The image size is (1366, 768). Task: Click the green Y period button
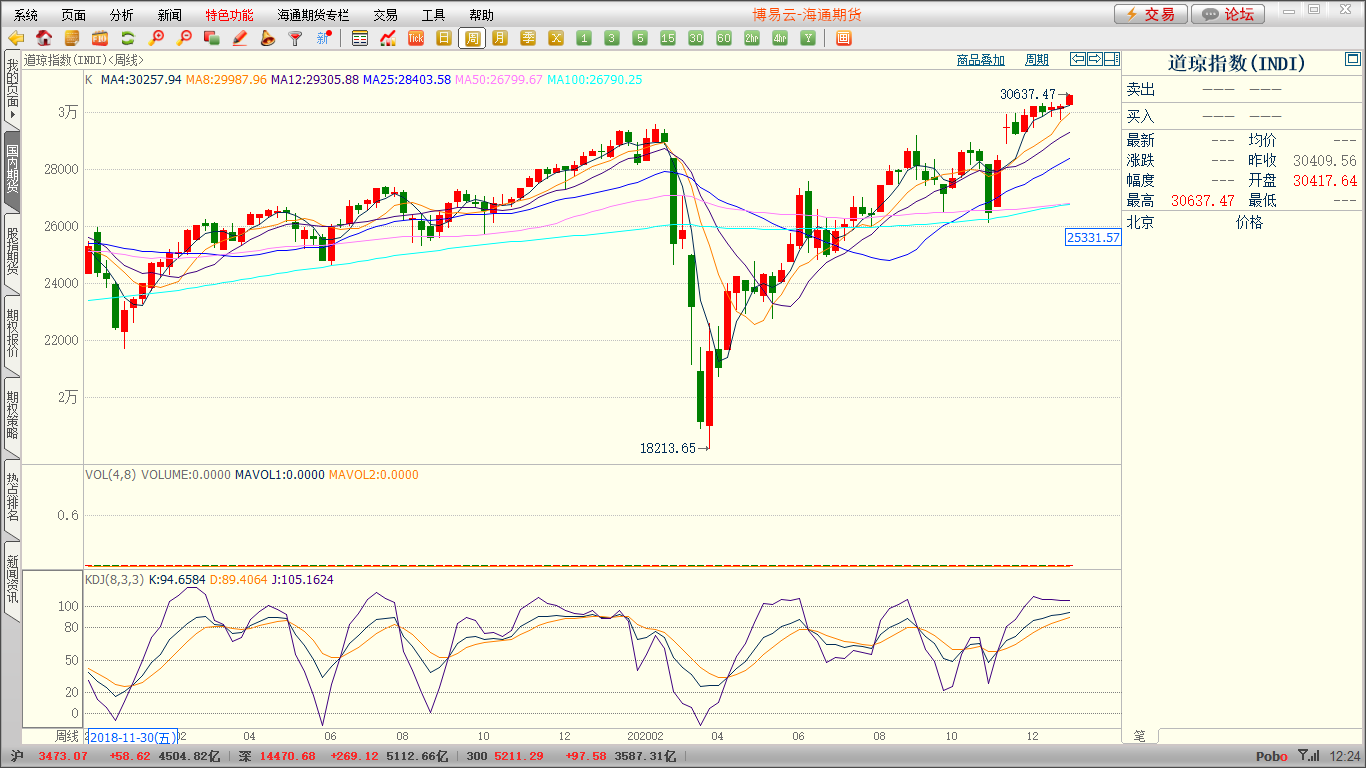pyautogui.click(x=808, y=38)
